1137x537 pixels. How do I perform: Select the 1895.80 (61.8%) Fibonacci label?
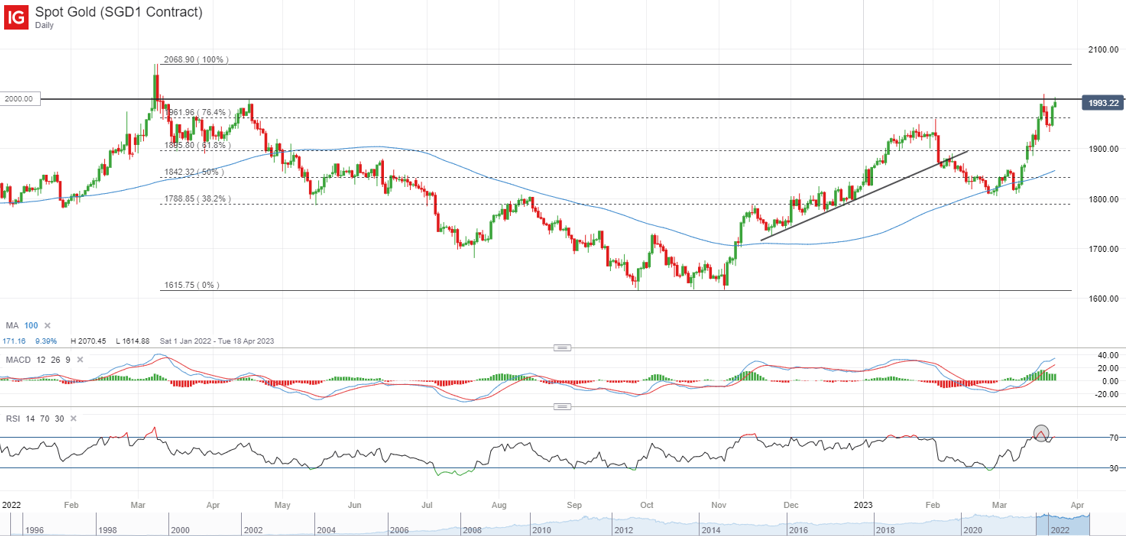tap(197, 146)
